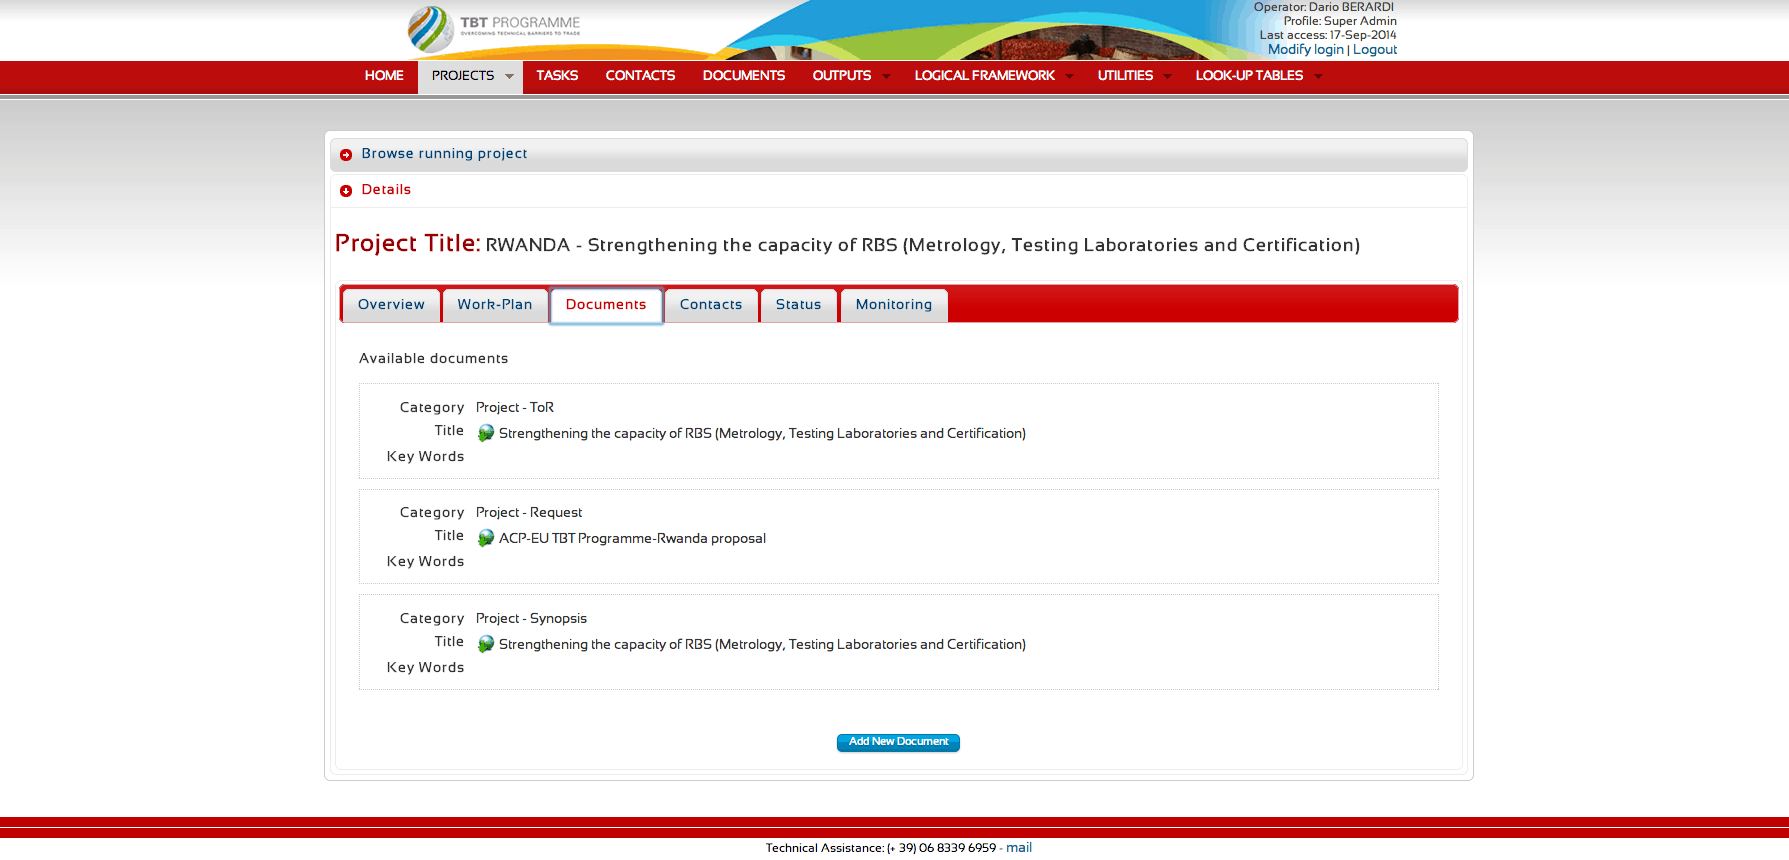Expand the LOOK-UP TABLES menu arrow

1318,77
